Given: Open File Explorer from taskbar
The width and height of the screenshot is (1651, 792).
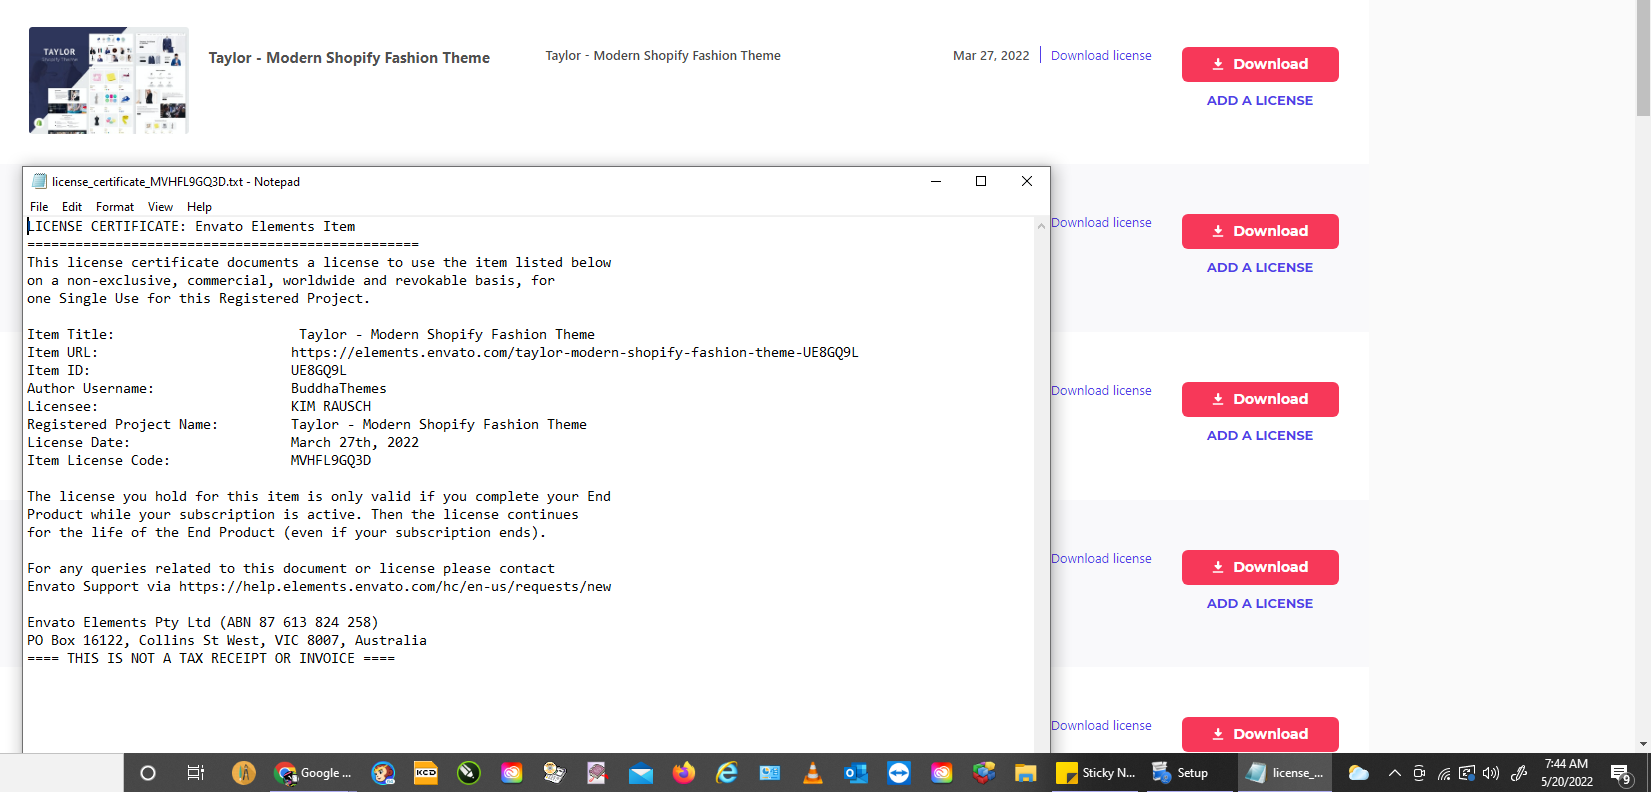Looking at the screenshot, I should pos(1026,773).
